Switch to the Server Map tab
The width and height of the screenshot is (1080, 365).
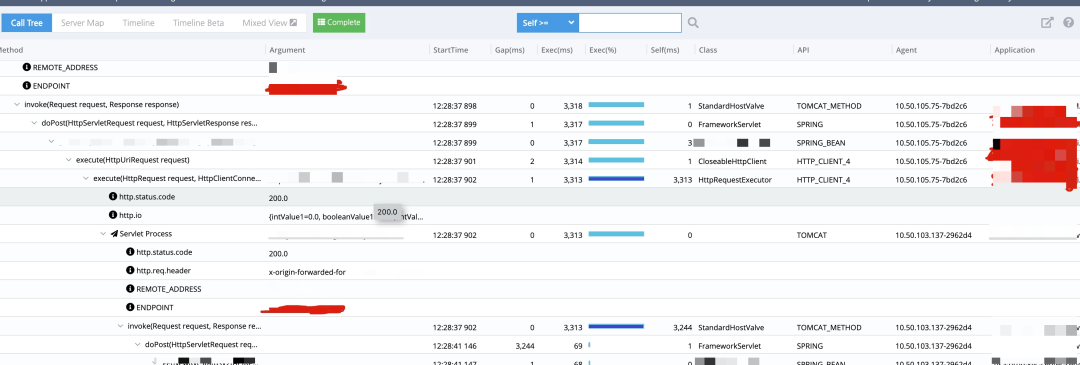tap(83, 23)
